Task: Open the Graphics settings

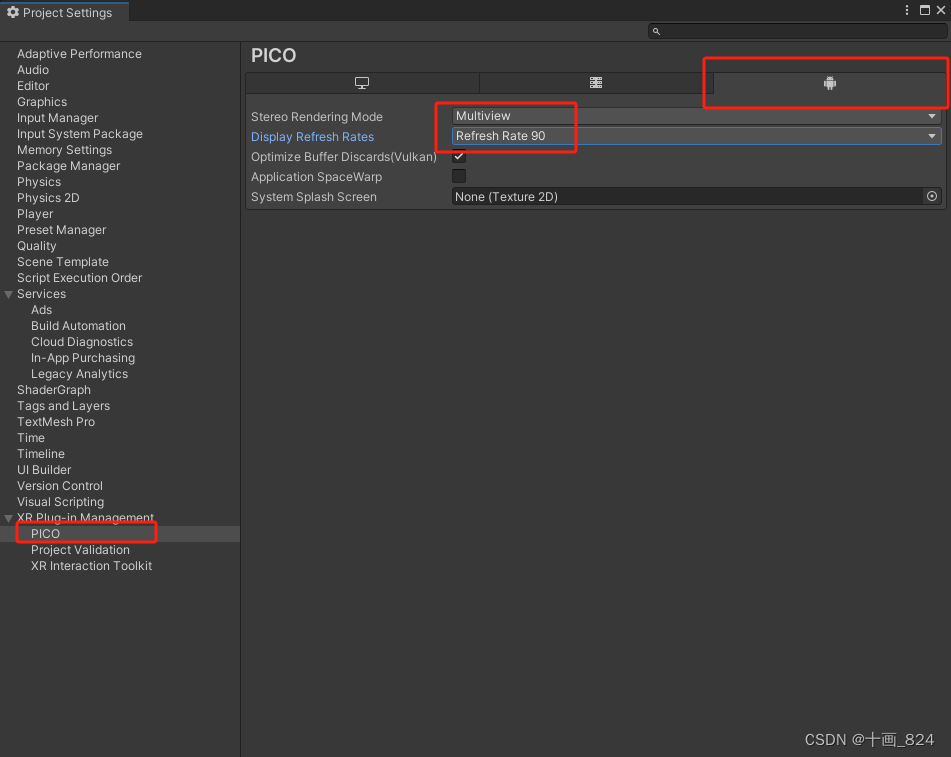Action: 42,101
